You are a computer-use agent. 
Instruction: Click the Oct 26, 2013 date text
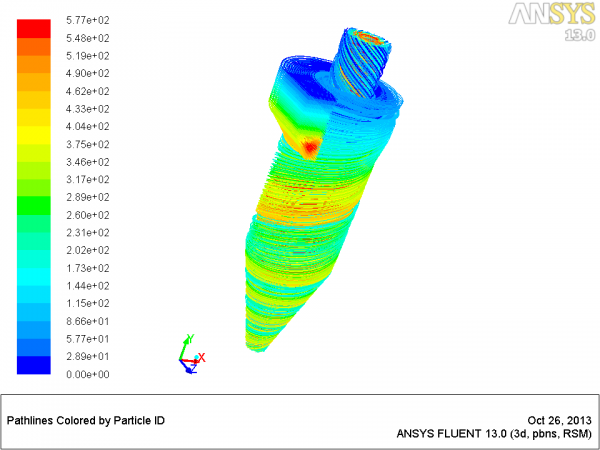click(559, 421)
